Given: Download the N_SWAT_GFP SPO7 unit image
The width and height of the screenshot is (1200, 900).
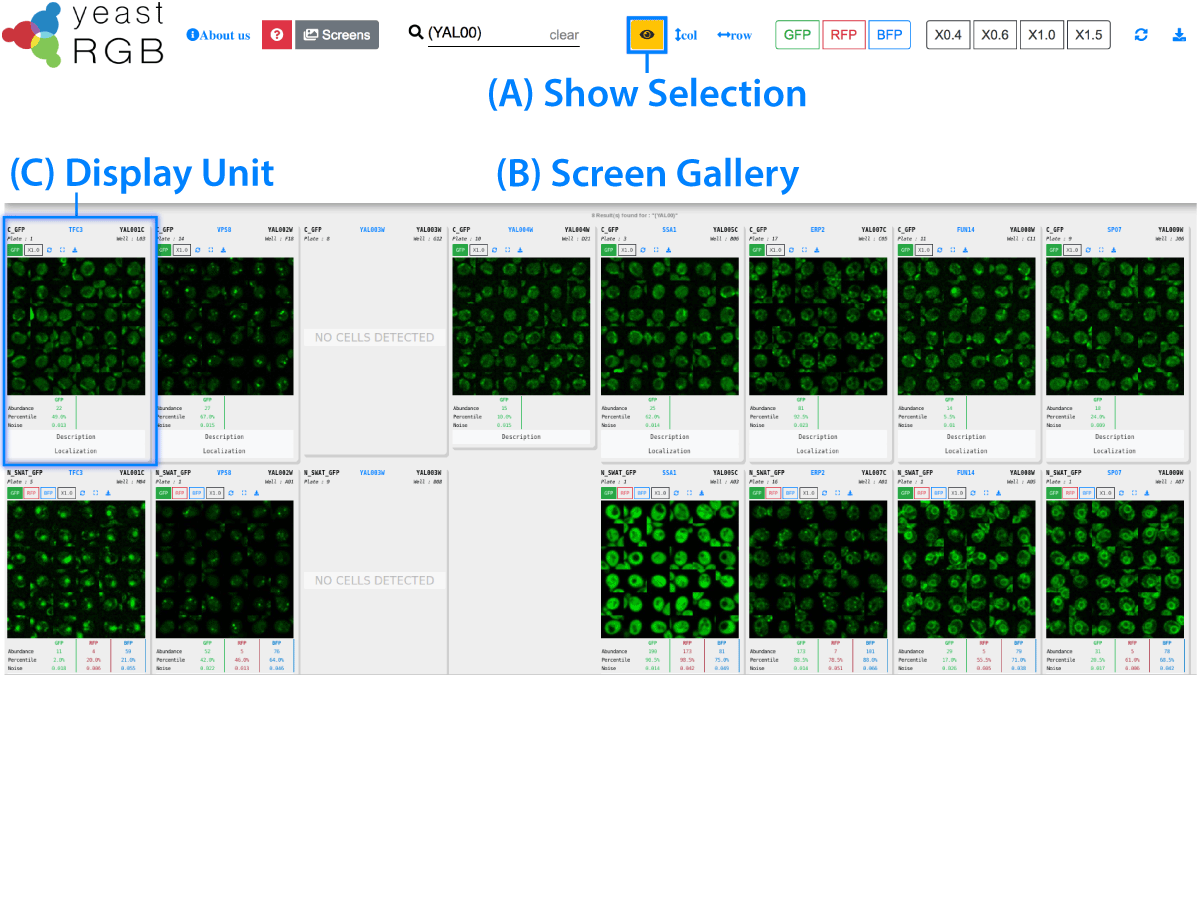Looking at the screenshot, I should coord(1146,493).
